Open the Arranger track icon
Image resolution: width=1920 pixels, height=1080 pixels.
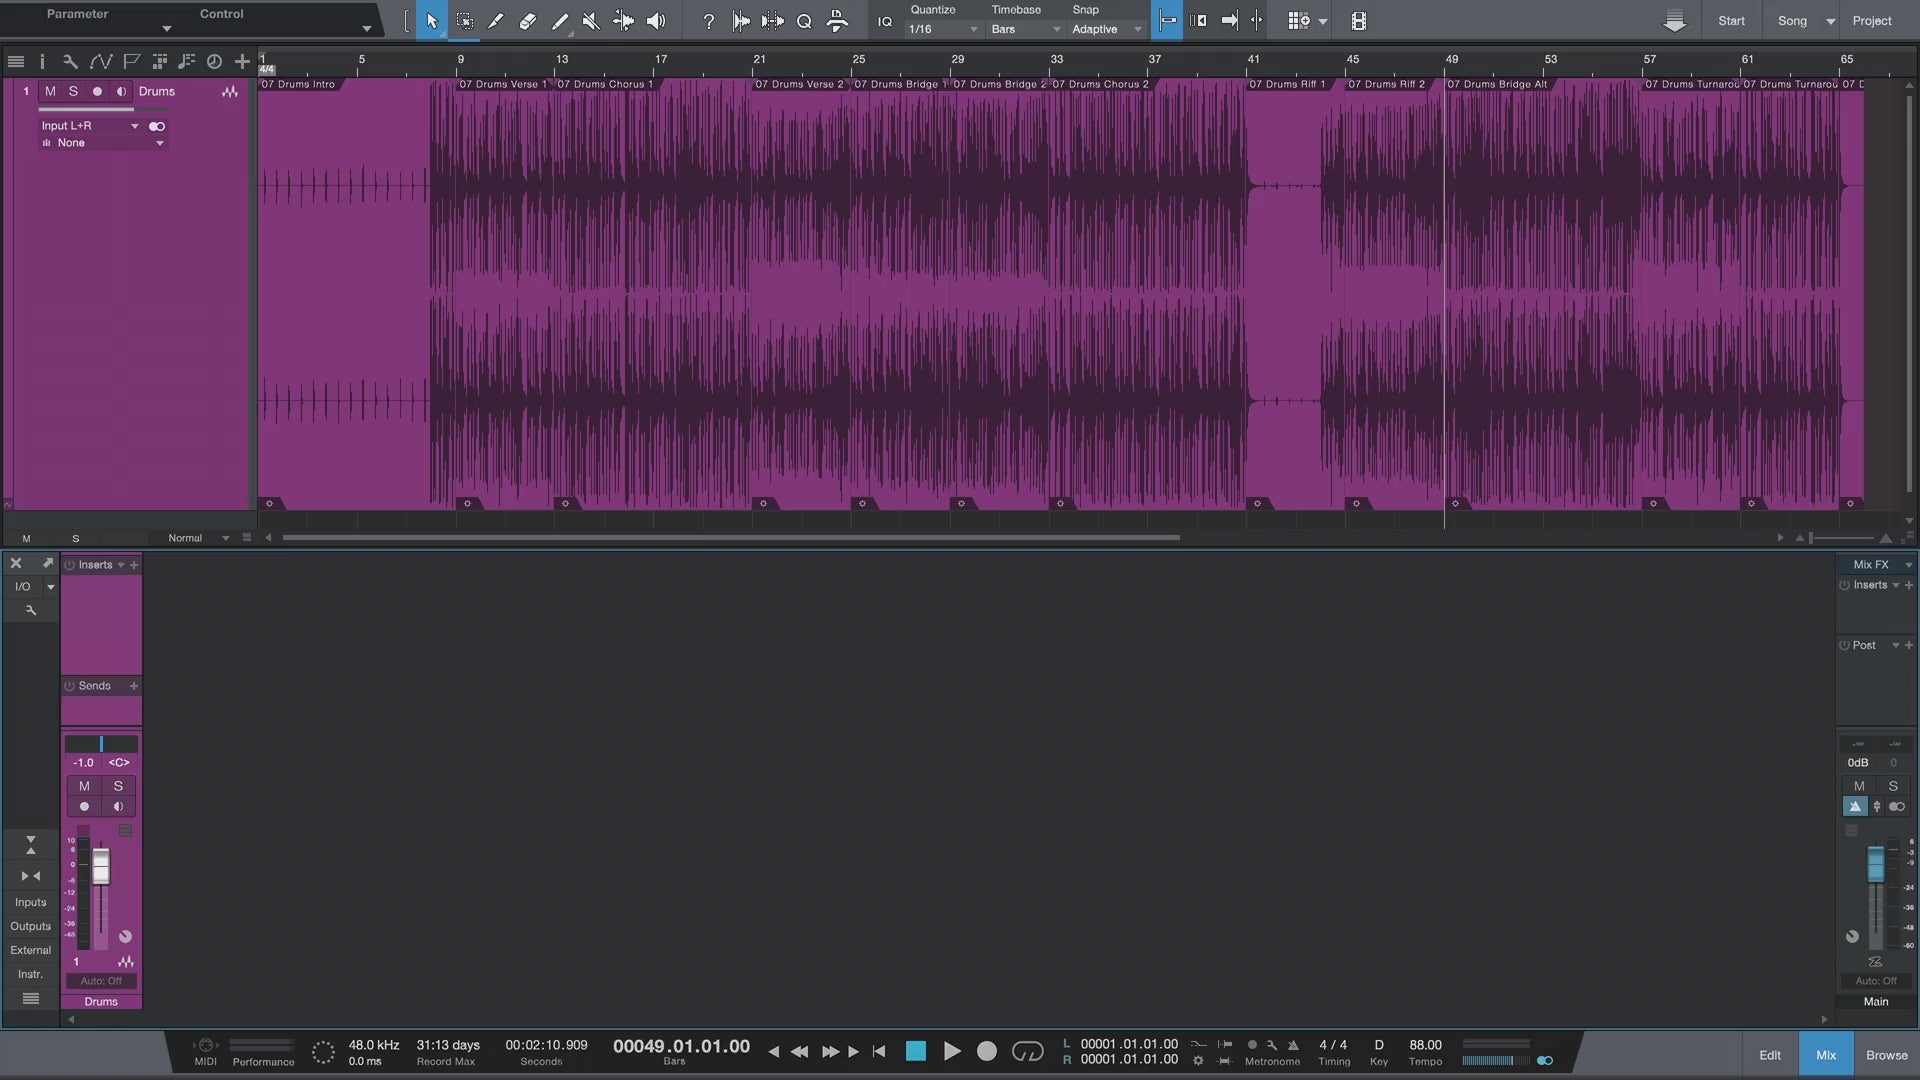pyautogui.click(x=159, y=62)
